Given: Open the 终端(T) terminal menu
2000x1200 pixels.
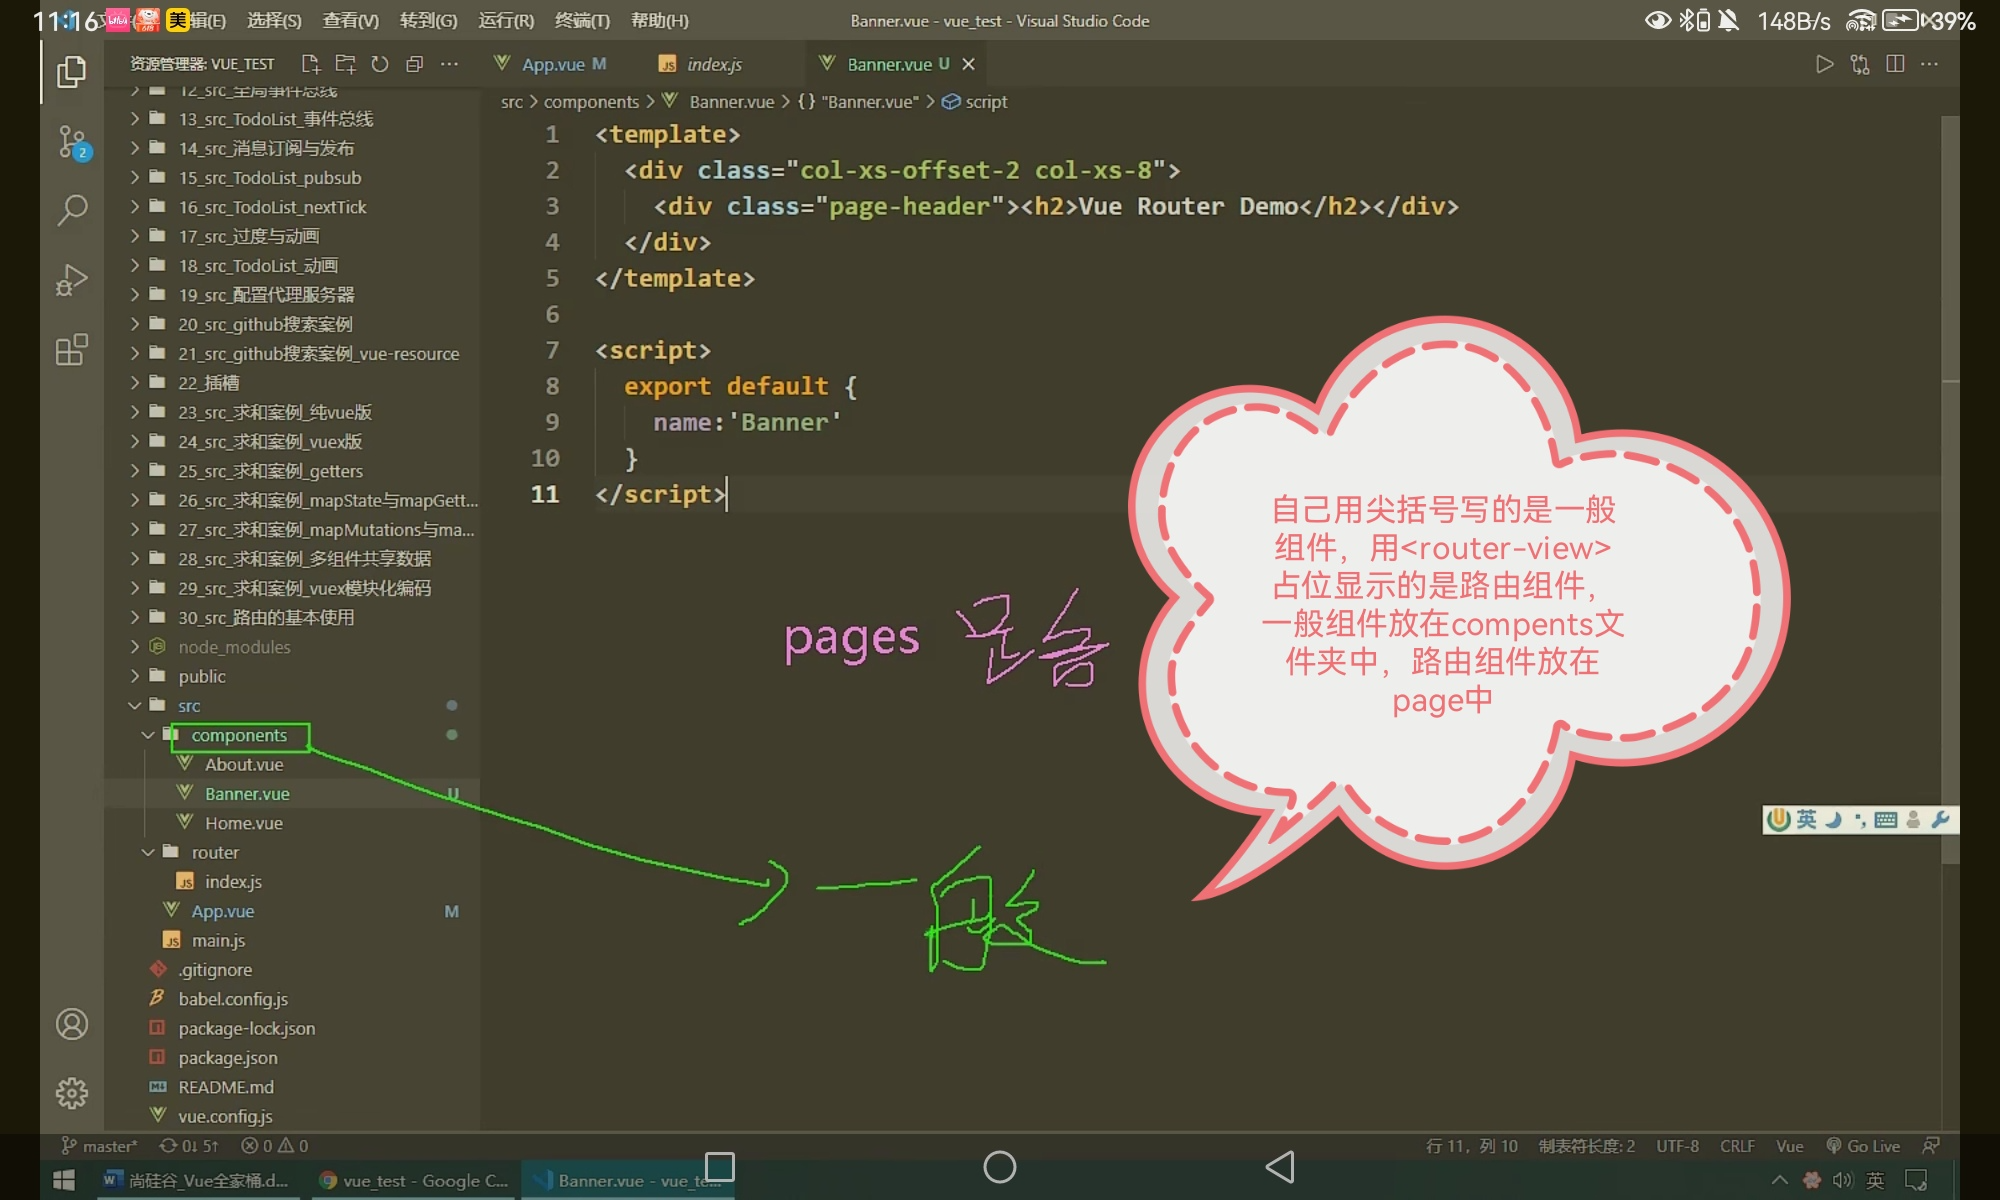Looking at the screenshot, I should tap(582, 20).
